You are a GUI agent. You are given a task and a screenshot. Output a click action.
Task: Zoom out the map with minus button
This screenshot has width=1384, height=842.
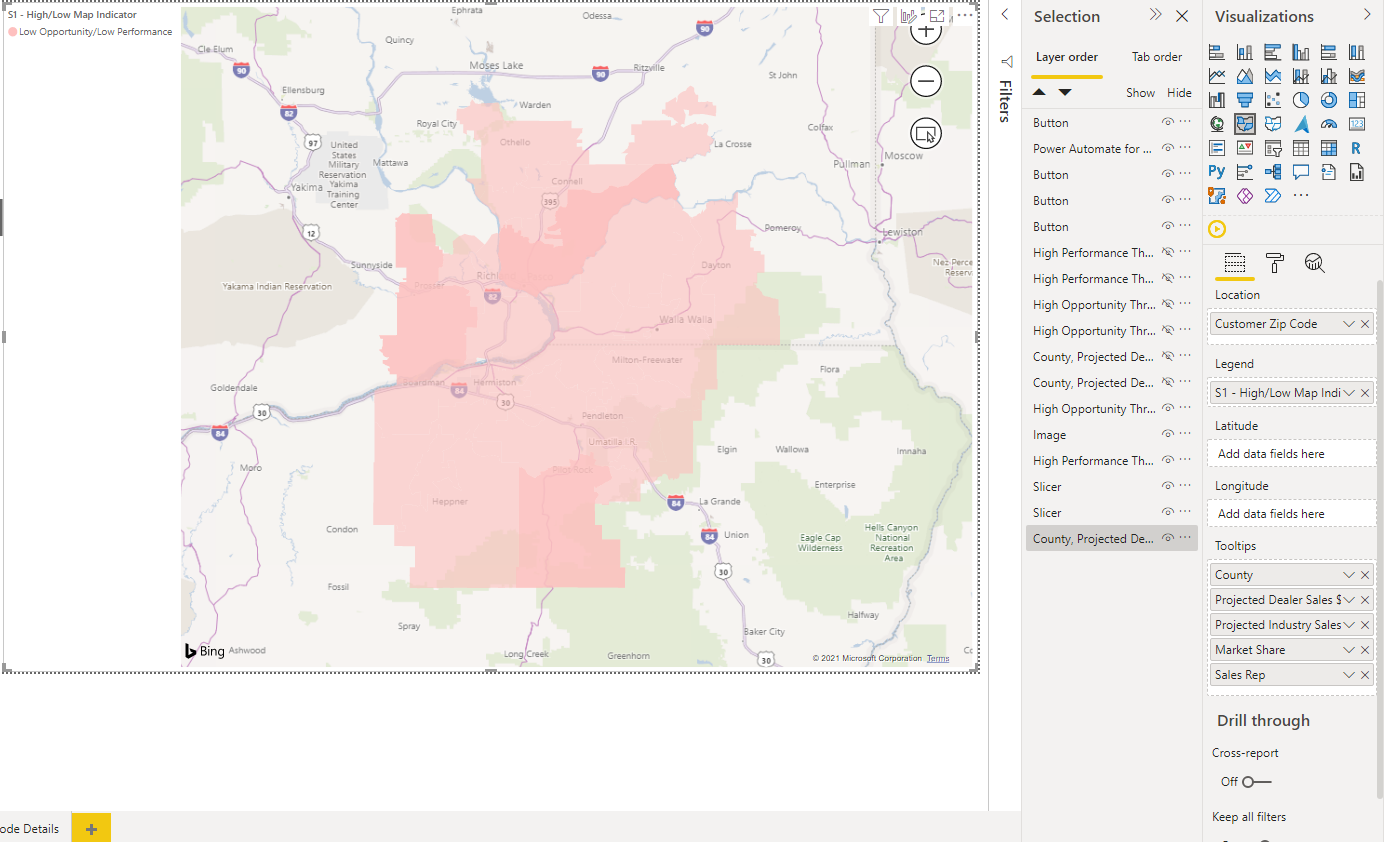[x=926, y=81]
